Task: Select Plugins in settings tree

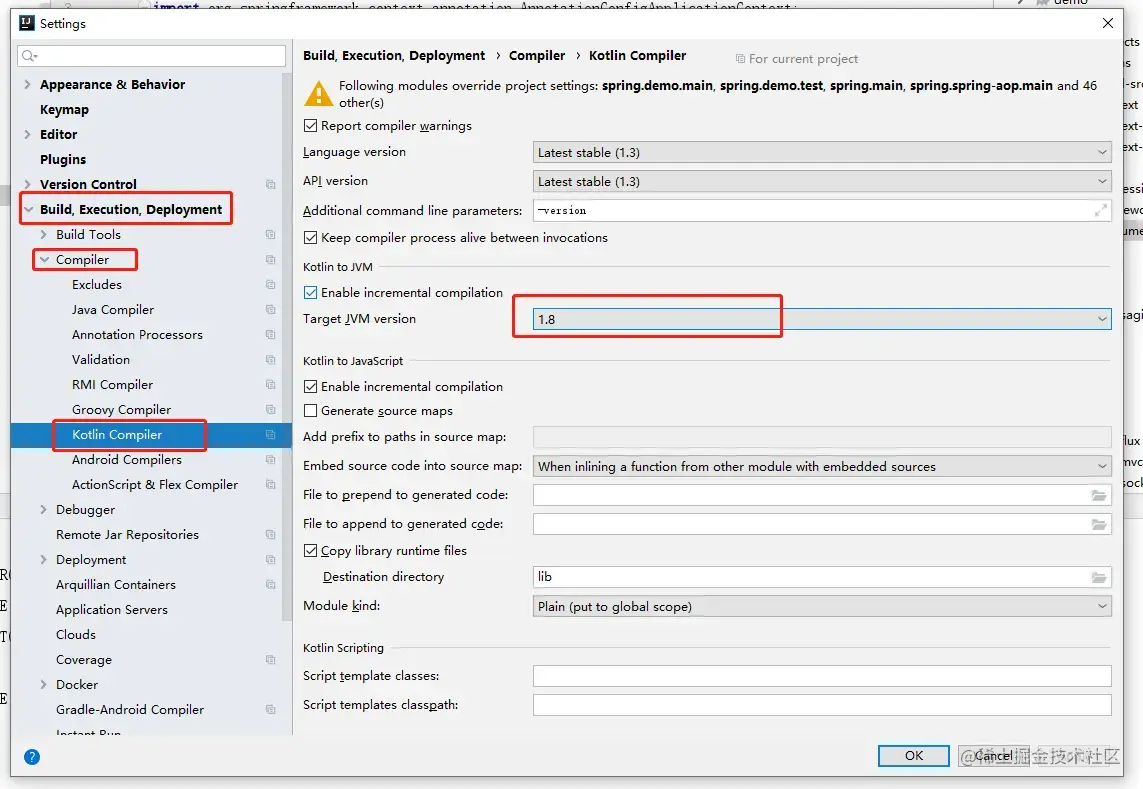Action: 63,160
